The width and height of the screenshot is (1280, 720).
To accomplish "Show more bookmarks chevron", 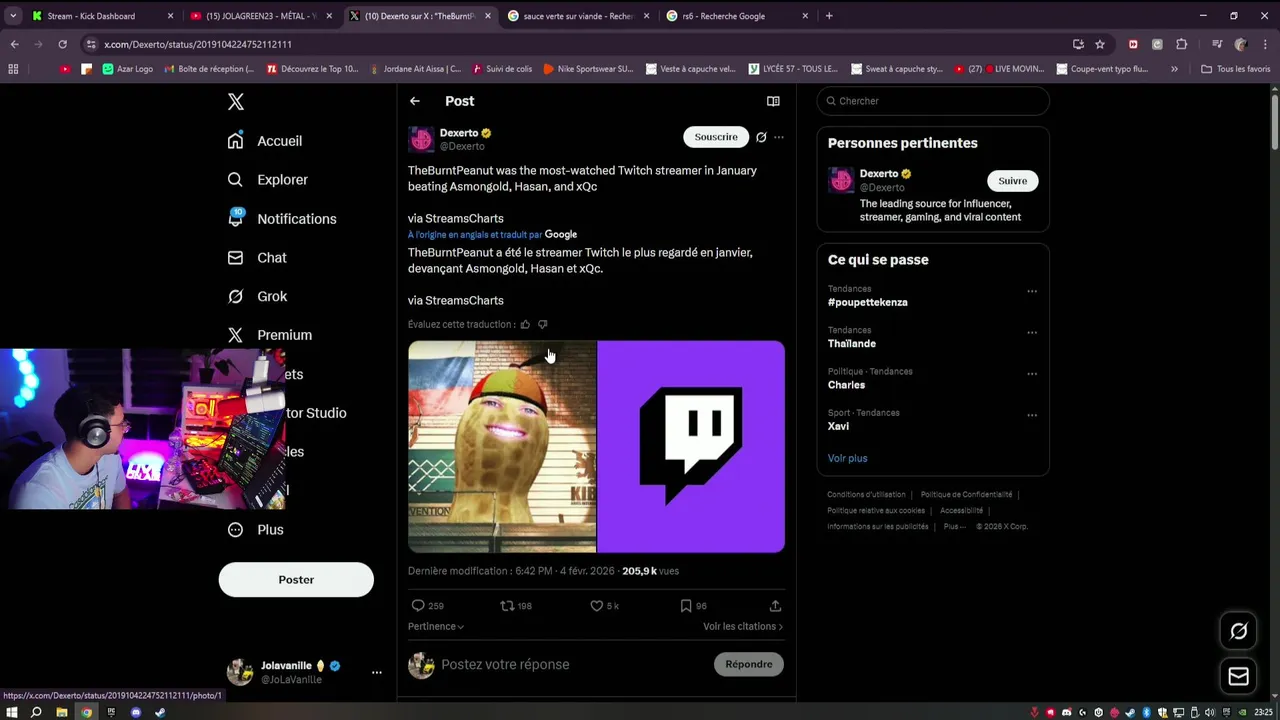I will pyautogui.click(x=1174, y=69).
